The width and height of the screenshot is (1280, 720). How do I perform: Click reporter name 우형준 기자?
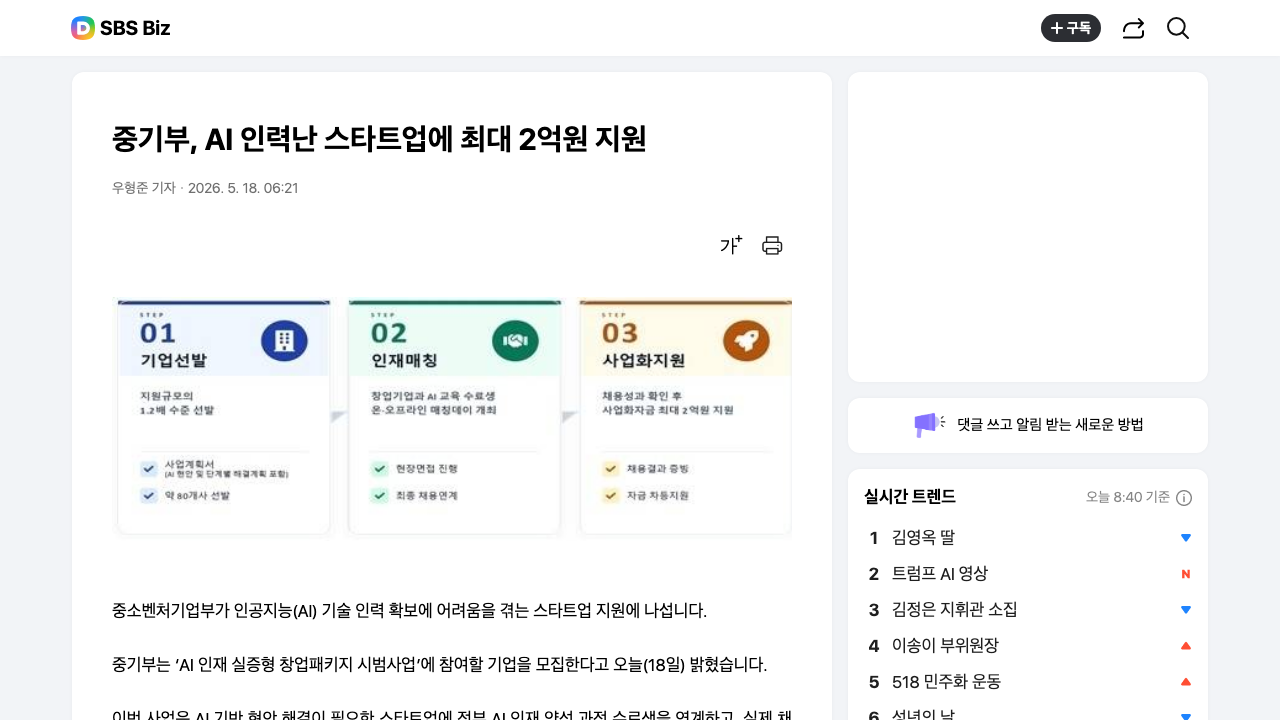(x=144, y=188)
